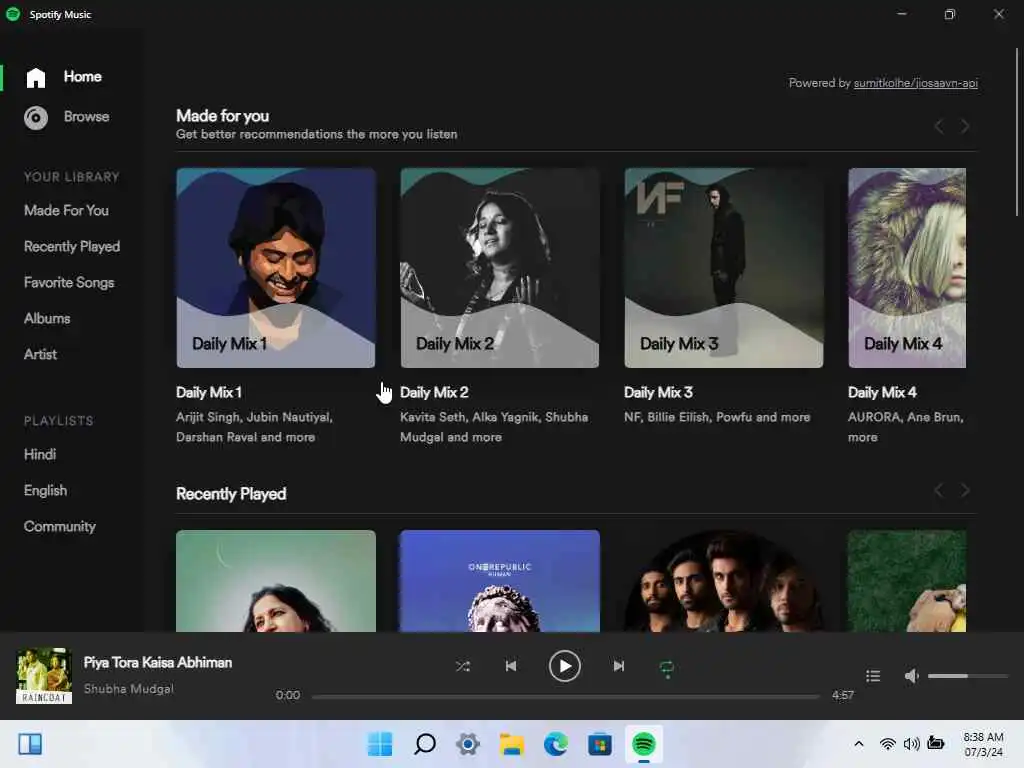Image resolution: width=1024 pixels, height=768 pixels.
Task: Click the Home house icon
Action: pyautogui.click(x=36, y=78)
